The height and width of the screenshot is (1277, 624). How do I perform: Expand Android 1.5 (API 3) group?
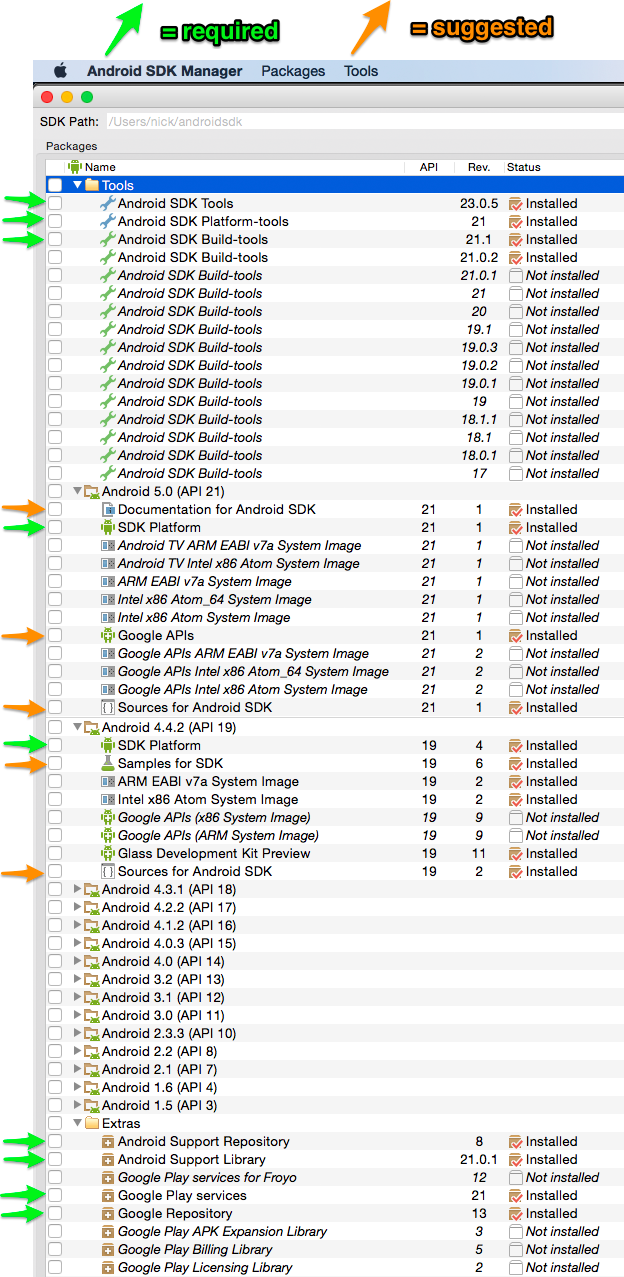pyautogui.click(x=77, y=1105)
